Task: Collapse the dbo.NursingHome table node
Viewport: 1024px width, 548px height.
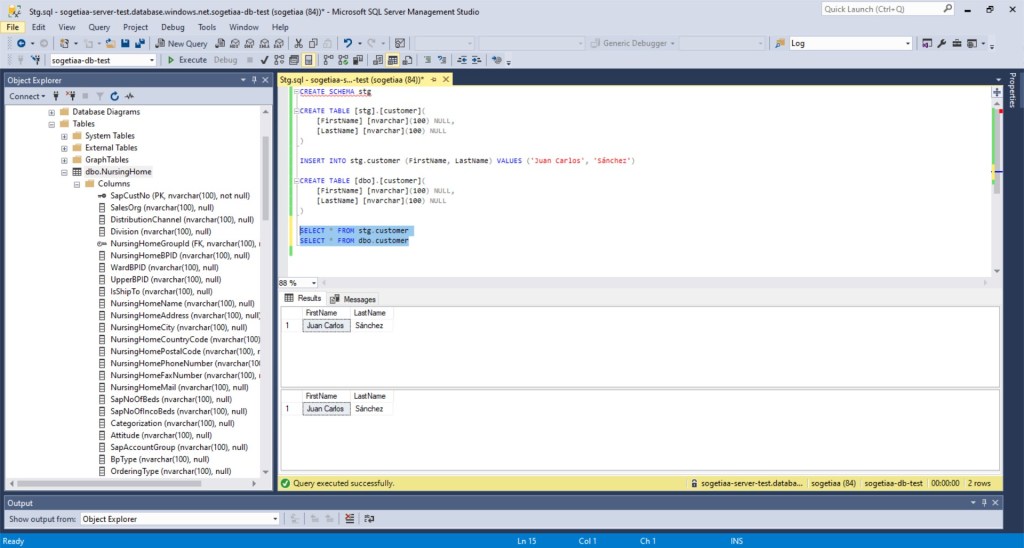Action: [64, 172]
